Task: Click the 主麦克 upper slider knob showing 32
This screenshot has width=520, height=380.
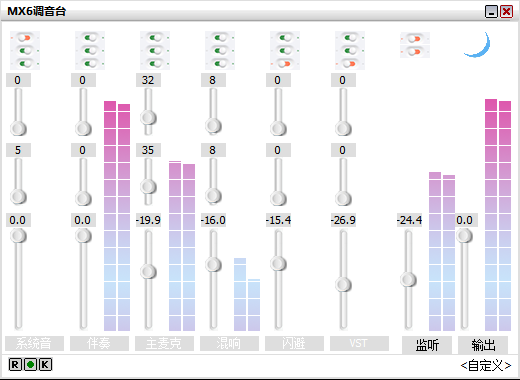Action: coord(148,117)
